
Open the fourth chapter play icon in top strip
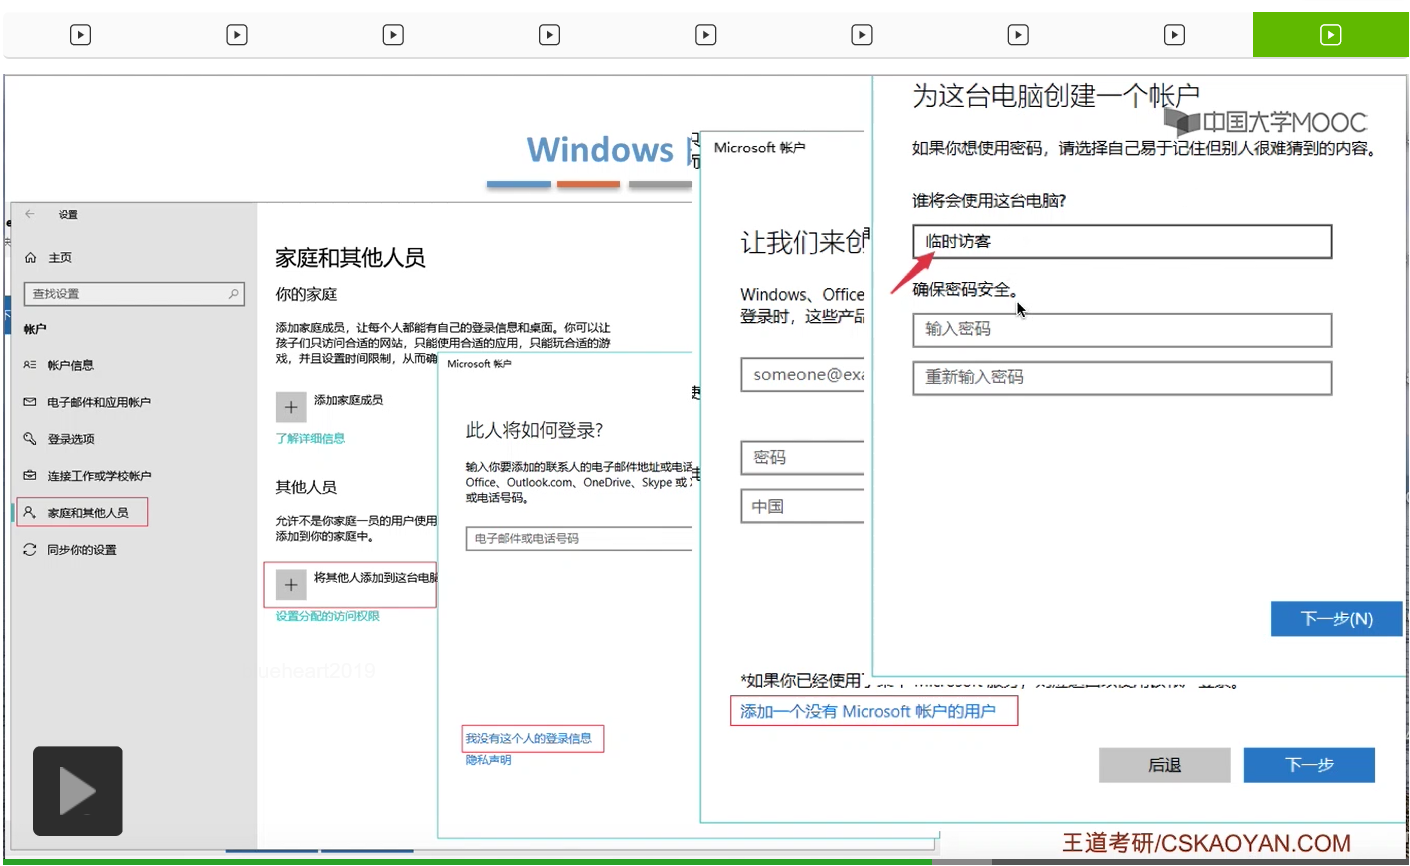[549, 35]
